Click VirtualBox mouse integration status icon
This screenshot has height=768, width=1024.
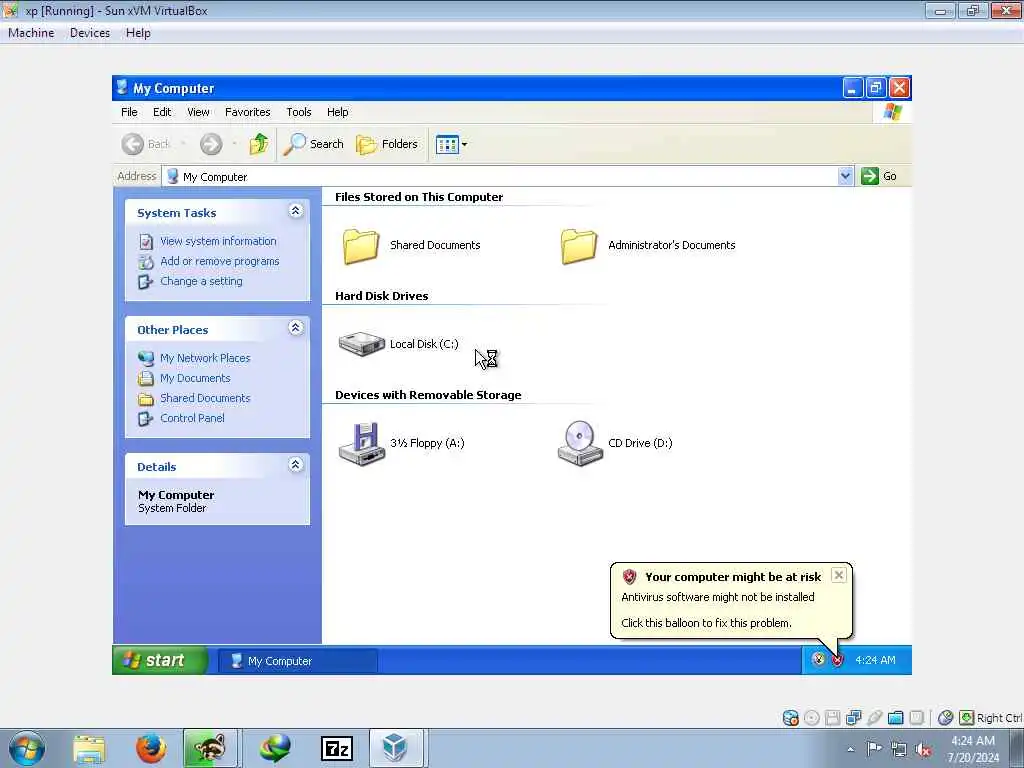[x=945, y=718]
